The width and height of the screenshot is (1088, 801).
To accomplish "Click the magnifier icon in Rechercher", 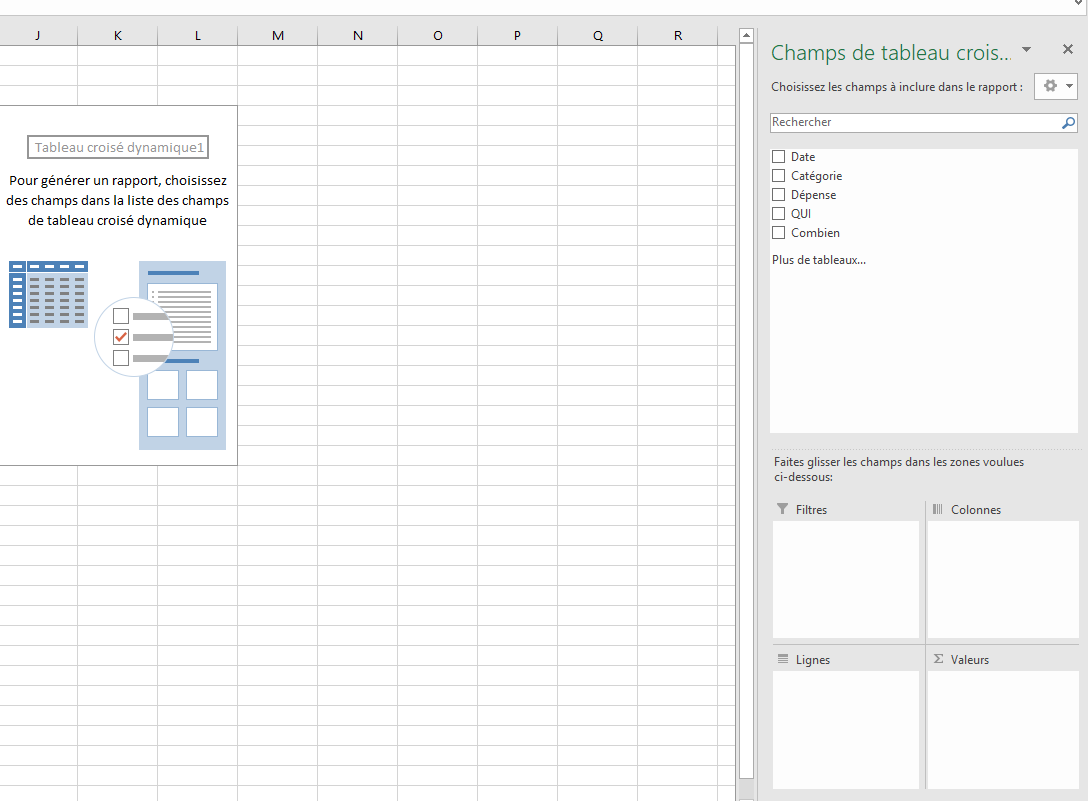I will tap(1069, 122).
